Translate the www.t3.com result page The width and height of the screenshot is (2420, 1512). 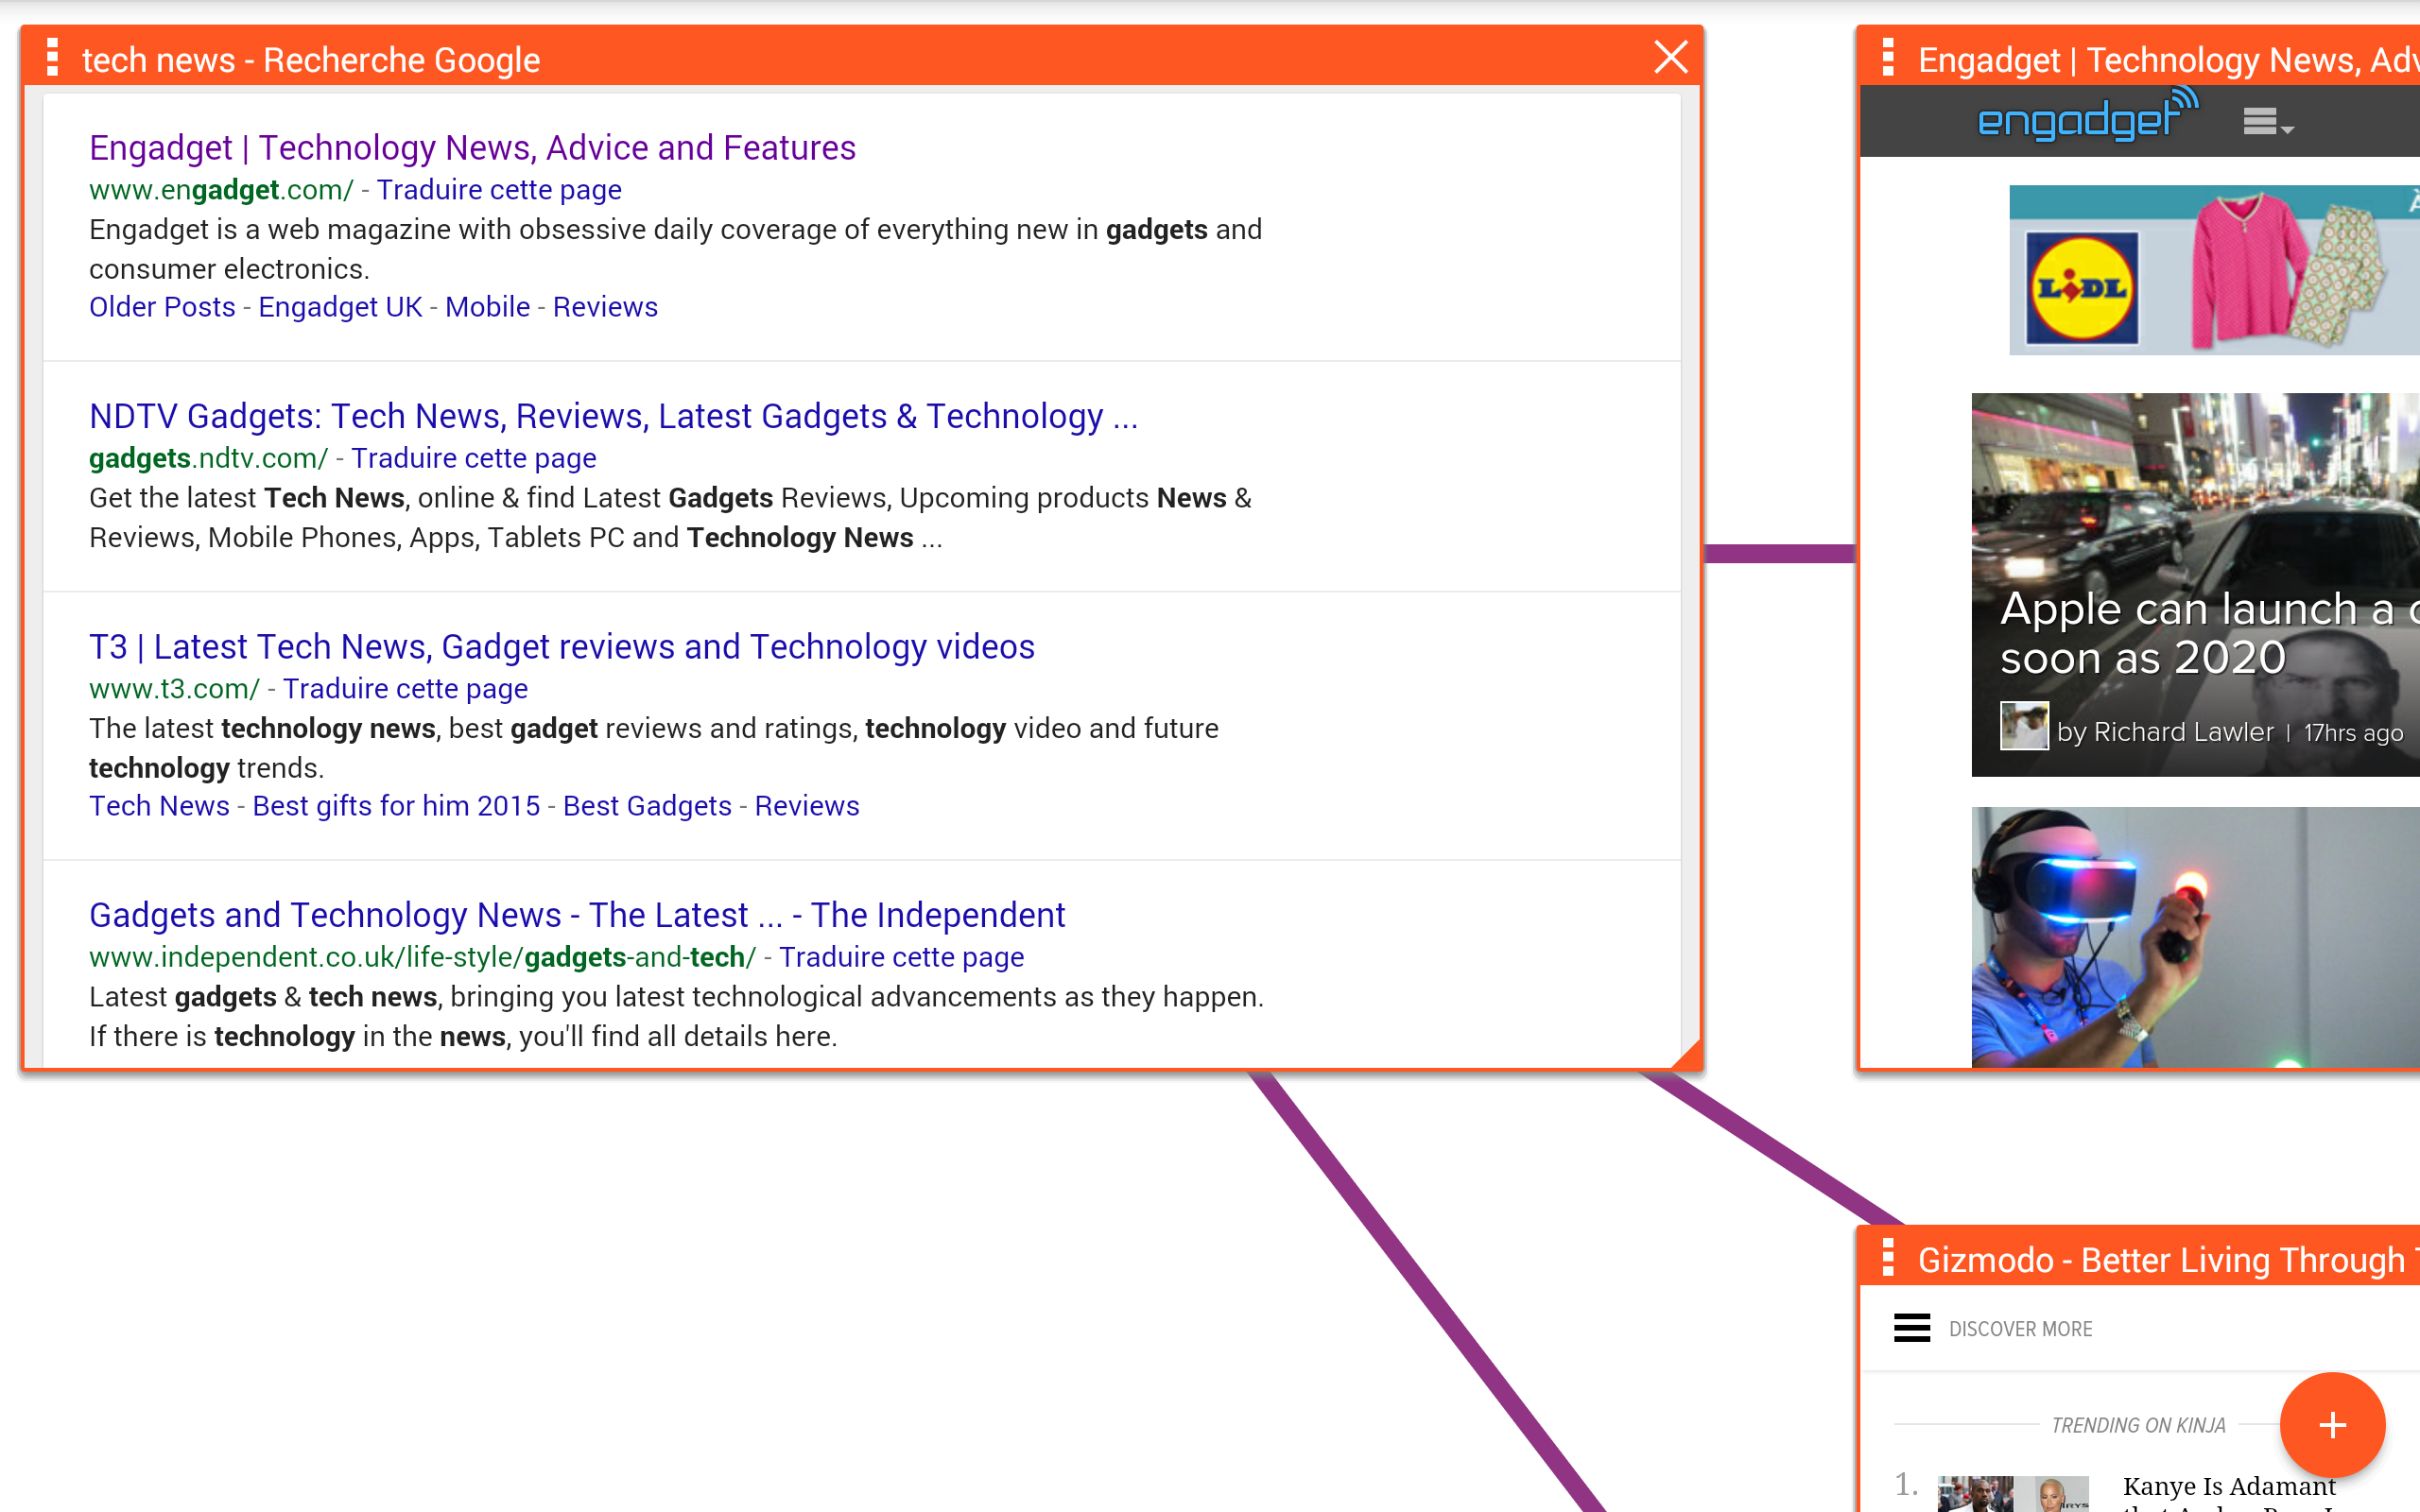pos(405,689)
